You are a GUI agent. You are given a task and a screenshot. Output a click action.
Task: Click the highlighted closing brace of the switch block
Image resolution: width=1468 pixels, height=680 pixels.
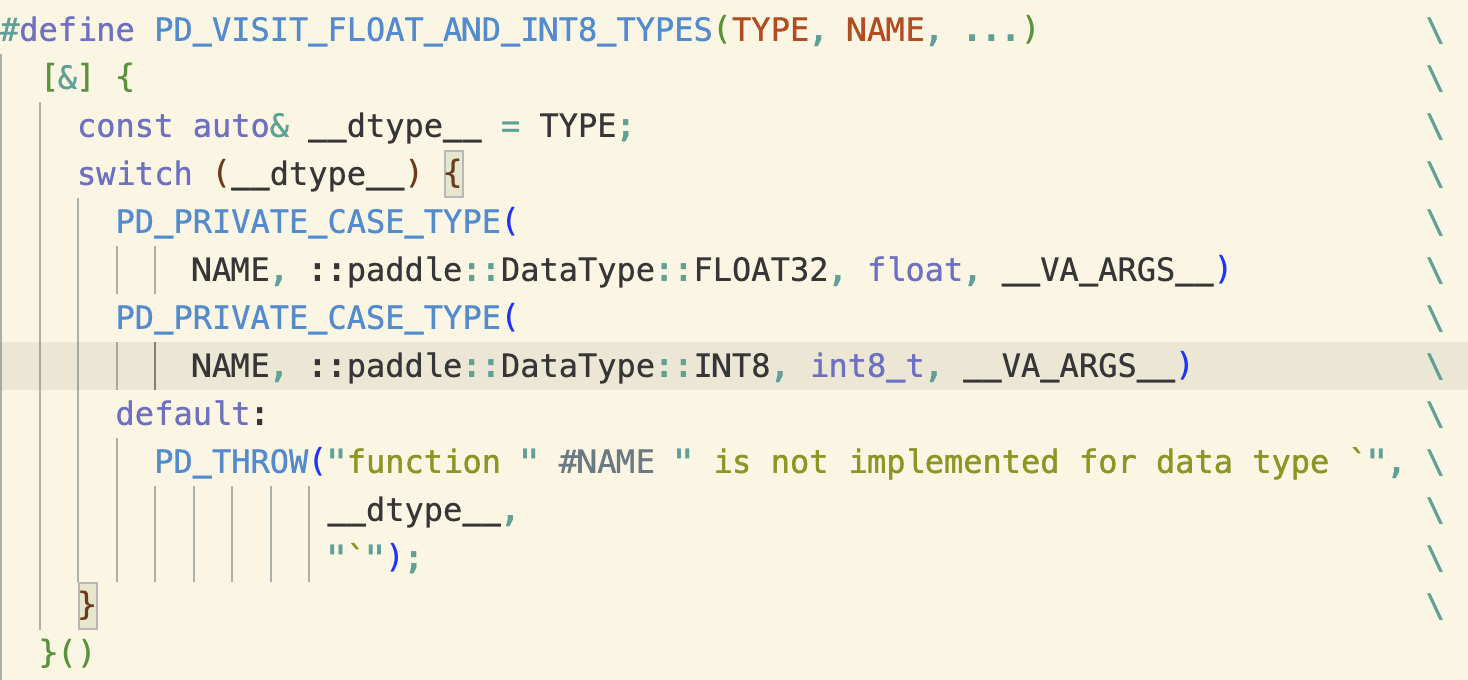click(x=87, y=605)
